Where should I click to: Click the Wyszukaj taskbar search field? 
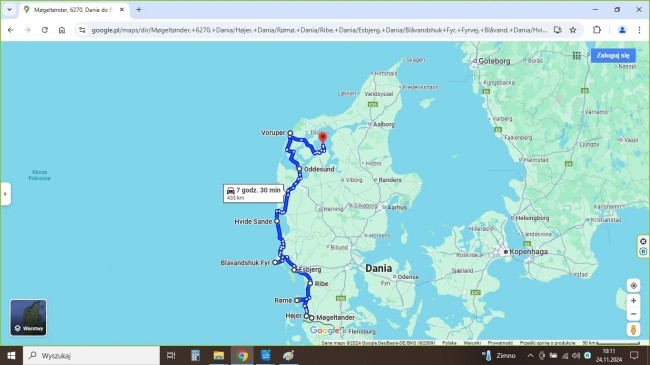click(91, 355)
